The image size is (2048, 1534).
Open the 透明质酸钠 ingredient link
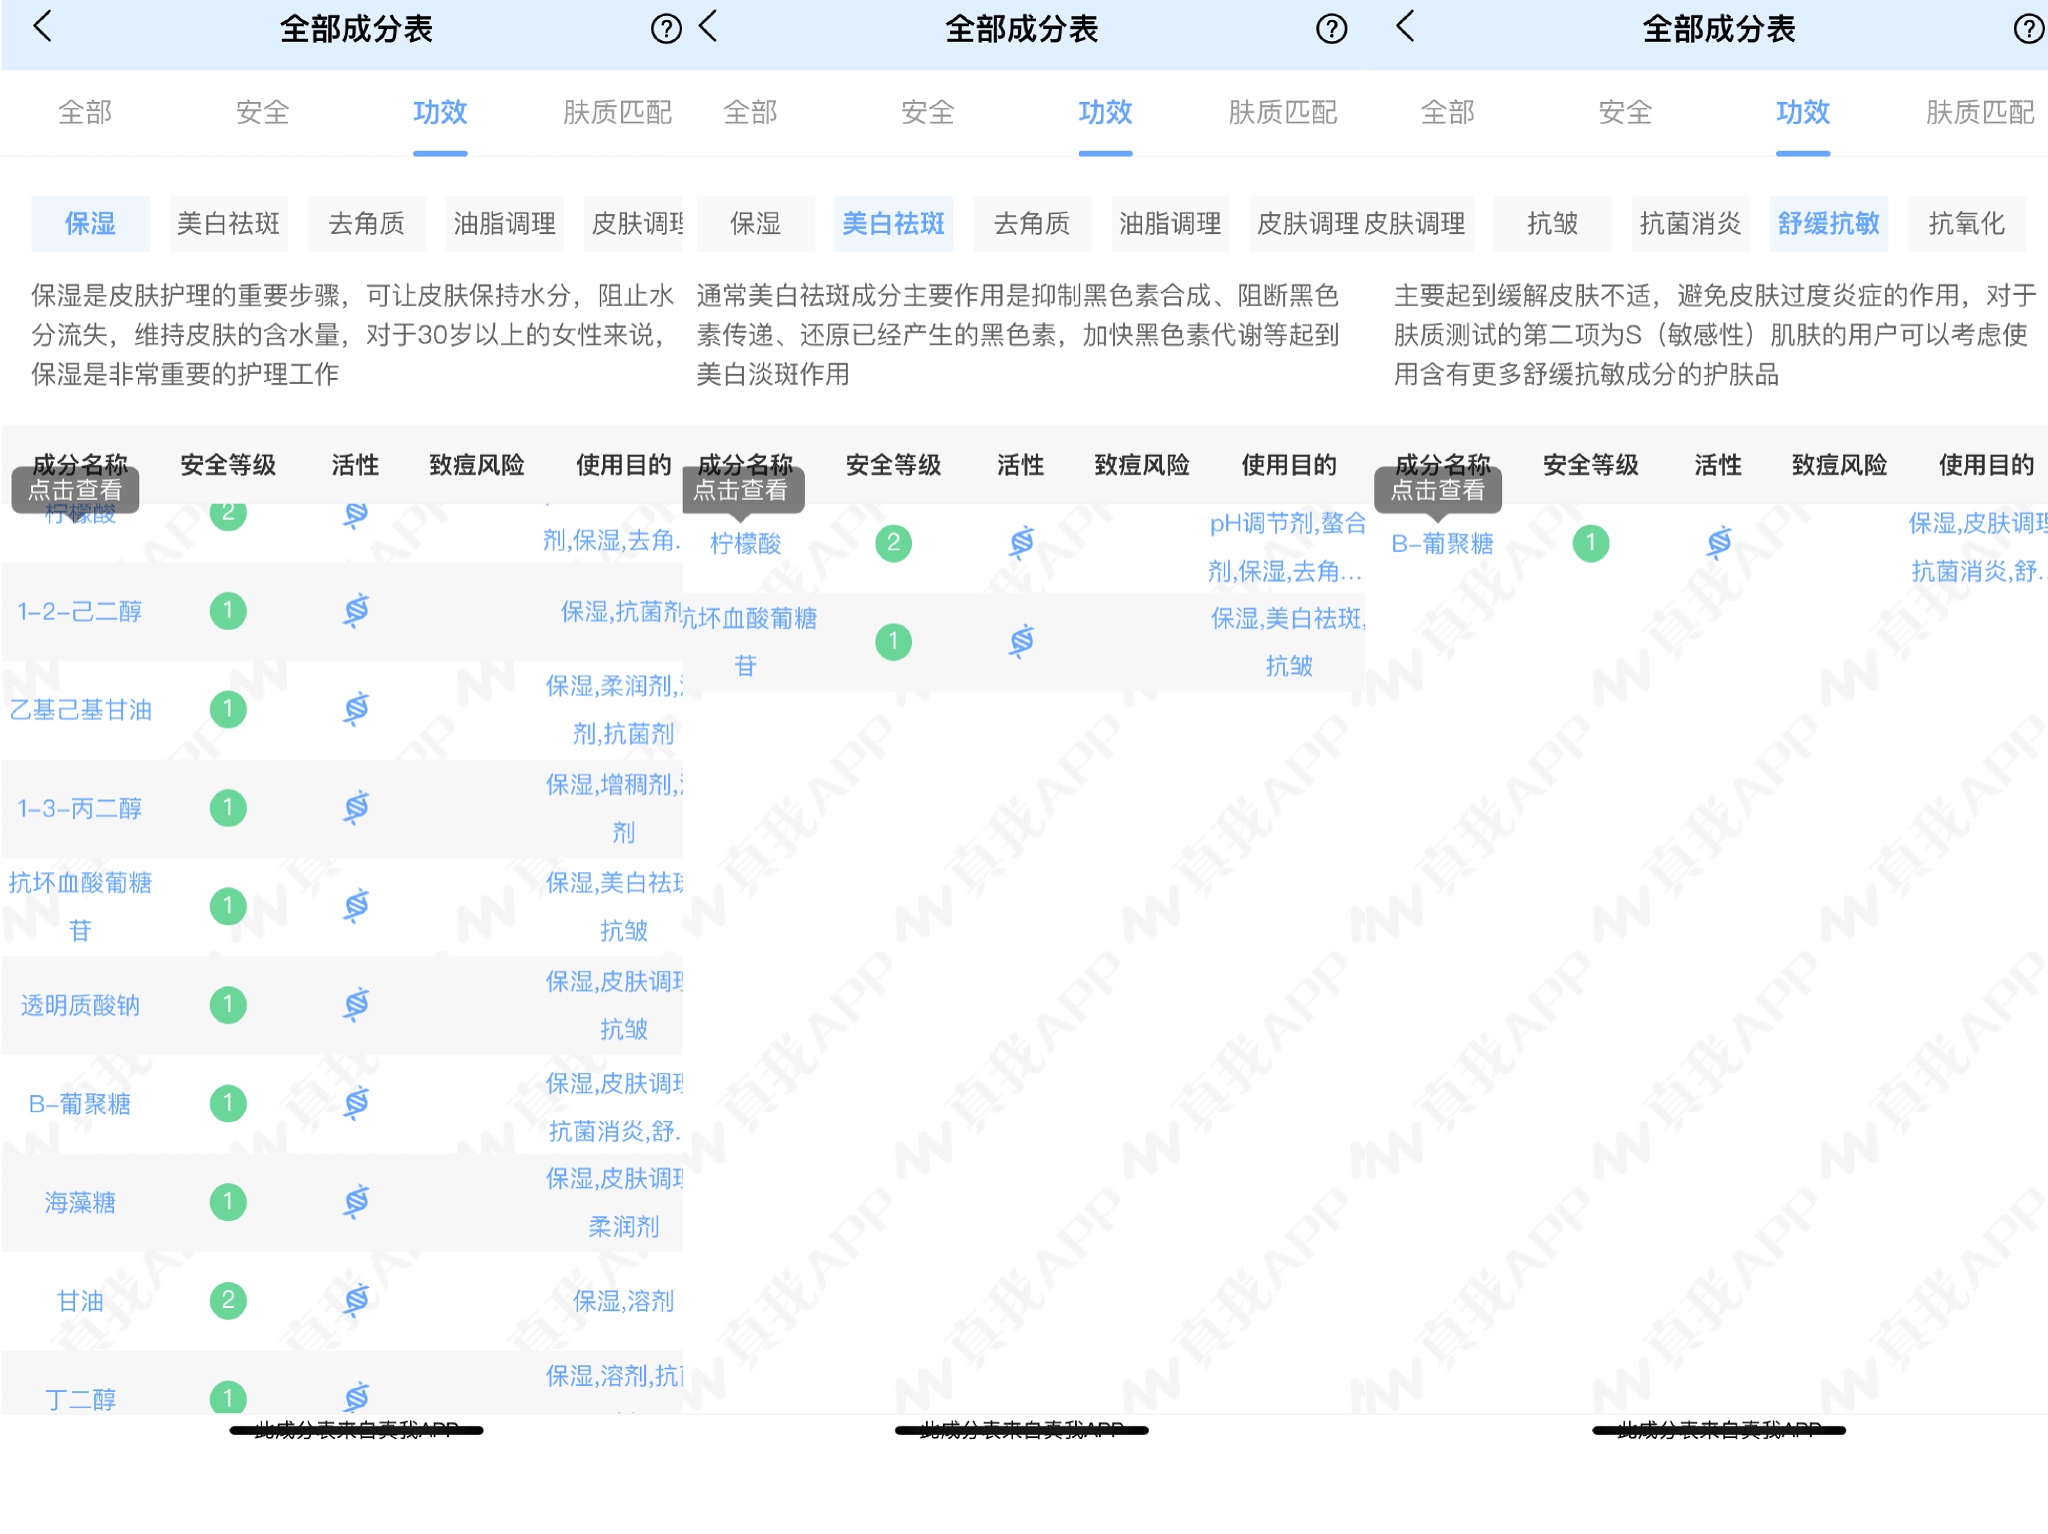(x=80, y=1005)
